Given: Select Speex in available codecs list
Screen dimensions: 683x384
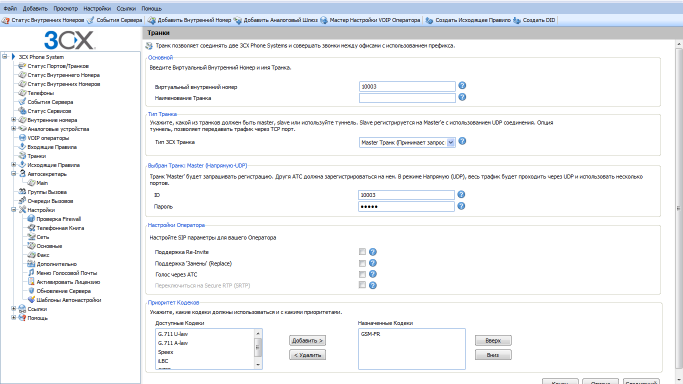Looking at the screenshot, I should (x=166, y=352).
